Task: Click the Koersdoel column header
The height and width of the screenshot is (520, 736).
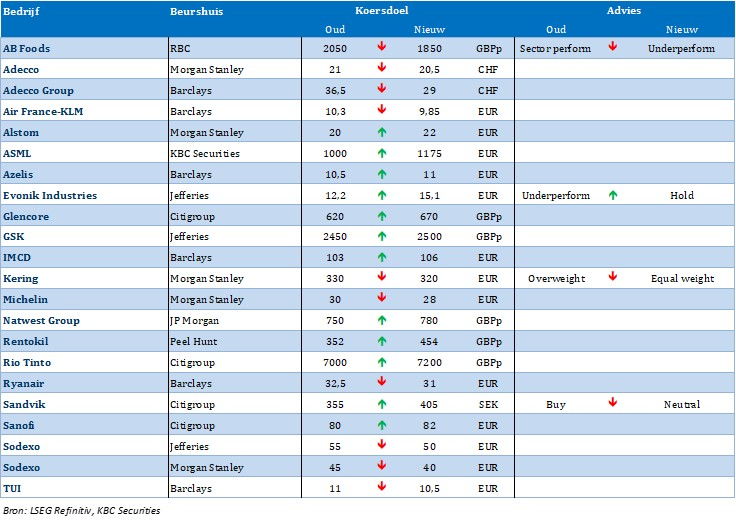Action: [x=380, y=10]
